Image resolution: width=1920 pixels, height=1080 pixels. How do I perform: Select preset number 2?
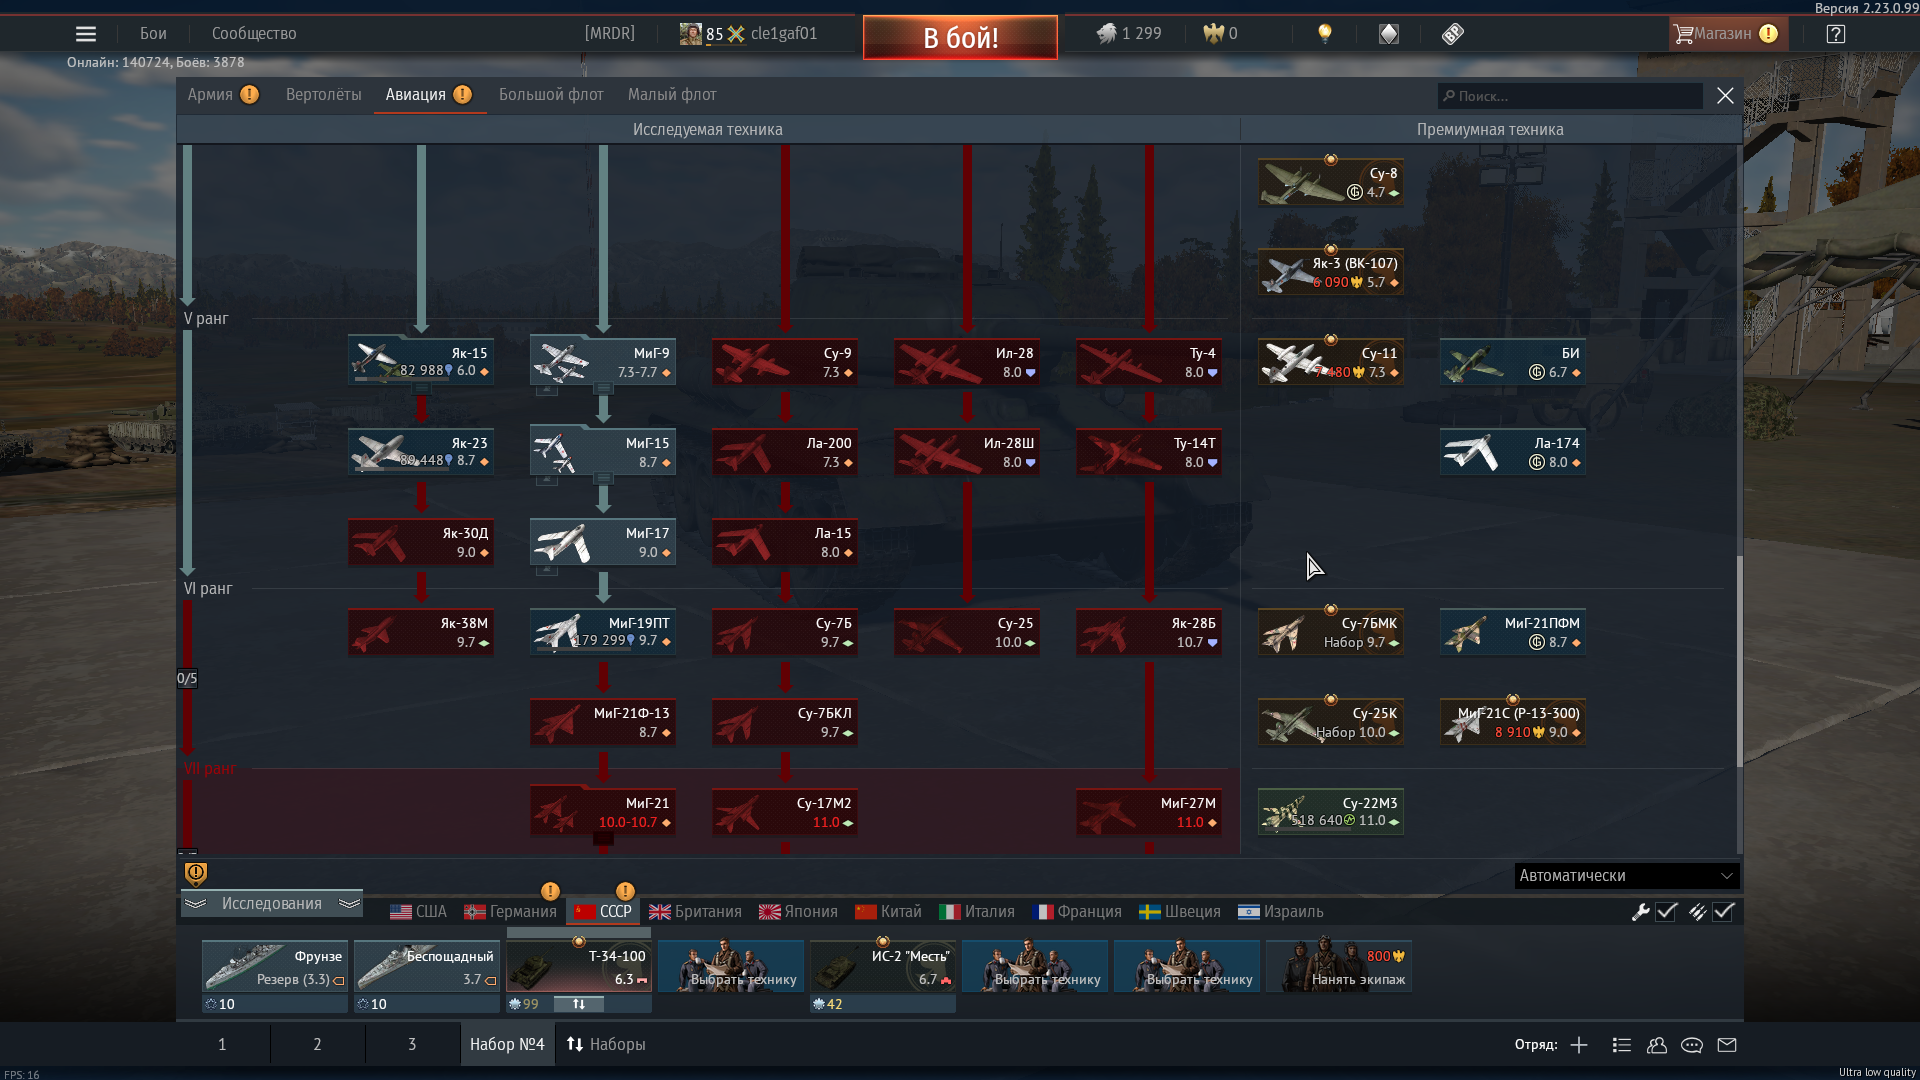pyautogui.click(x=317, y=1045)
